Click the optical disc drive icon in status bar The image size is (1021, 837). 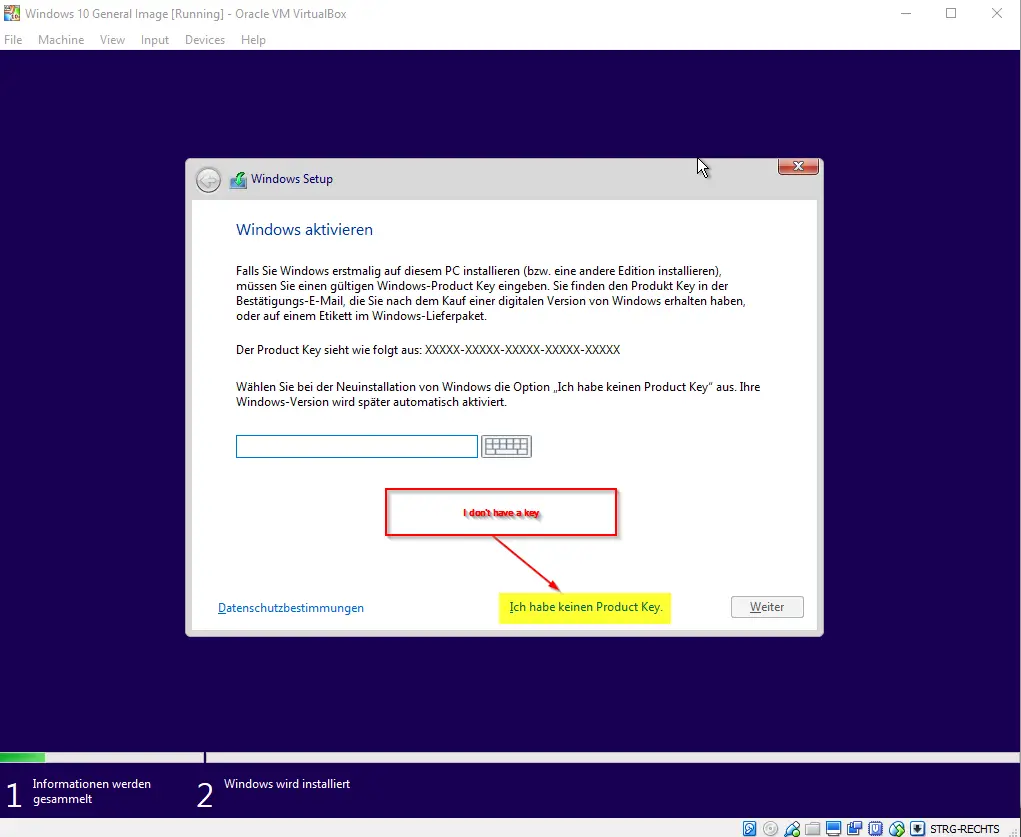[x=770, y=829]
